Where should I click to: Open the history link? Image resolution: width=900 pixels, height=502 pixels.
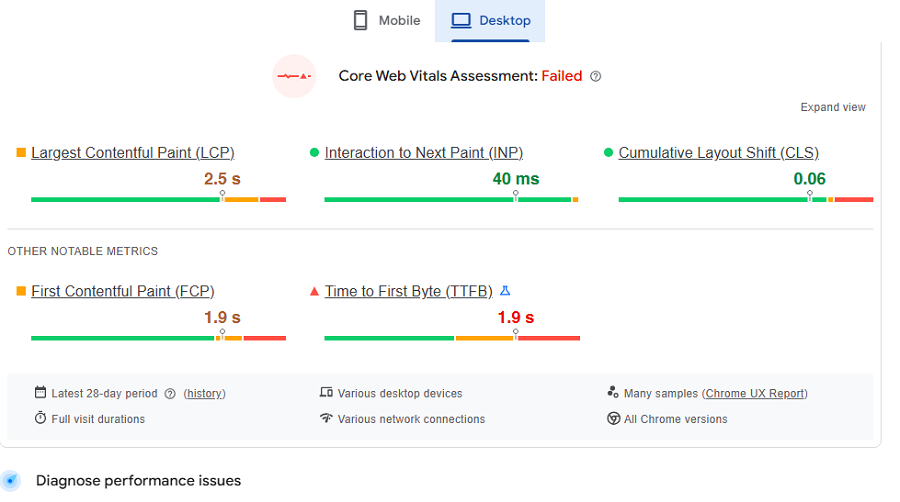(204, 394)
